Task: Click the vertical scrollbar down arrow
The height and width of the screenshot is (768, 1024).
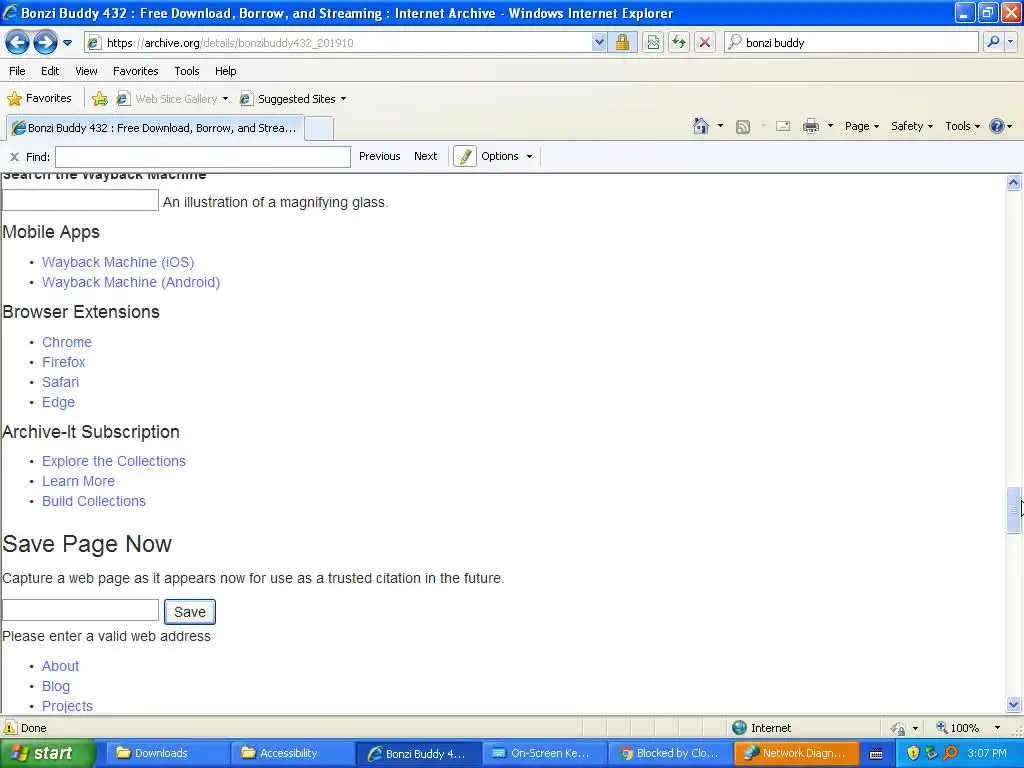Action: [x=1013, y=705]
